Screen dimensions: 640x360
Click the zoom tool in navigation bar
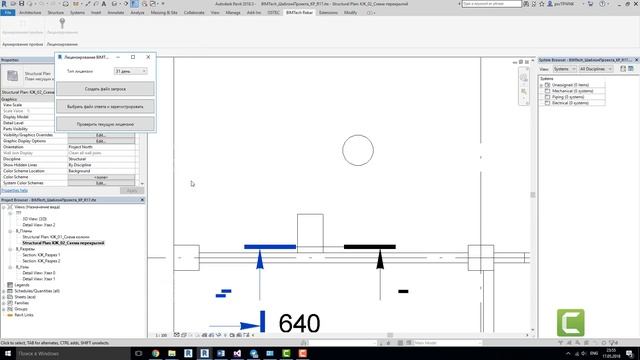tap(524, 91)
